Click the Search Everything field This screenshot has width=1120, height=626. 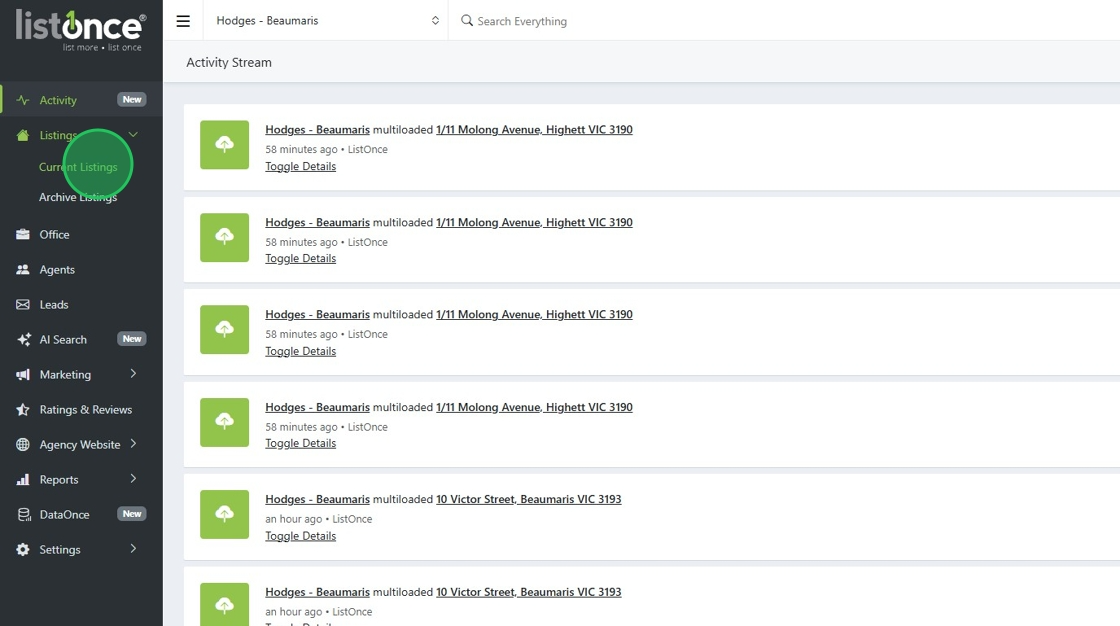(600, 21)
